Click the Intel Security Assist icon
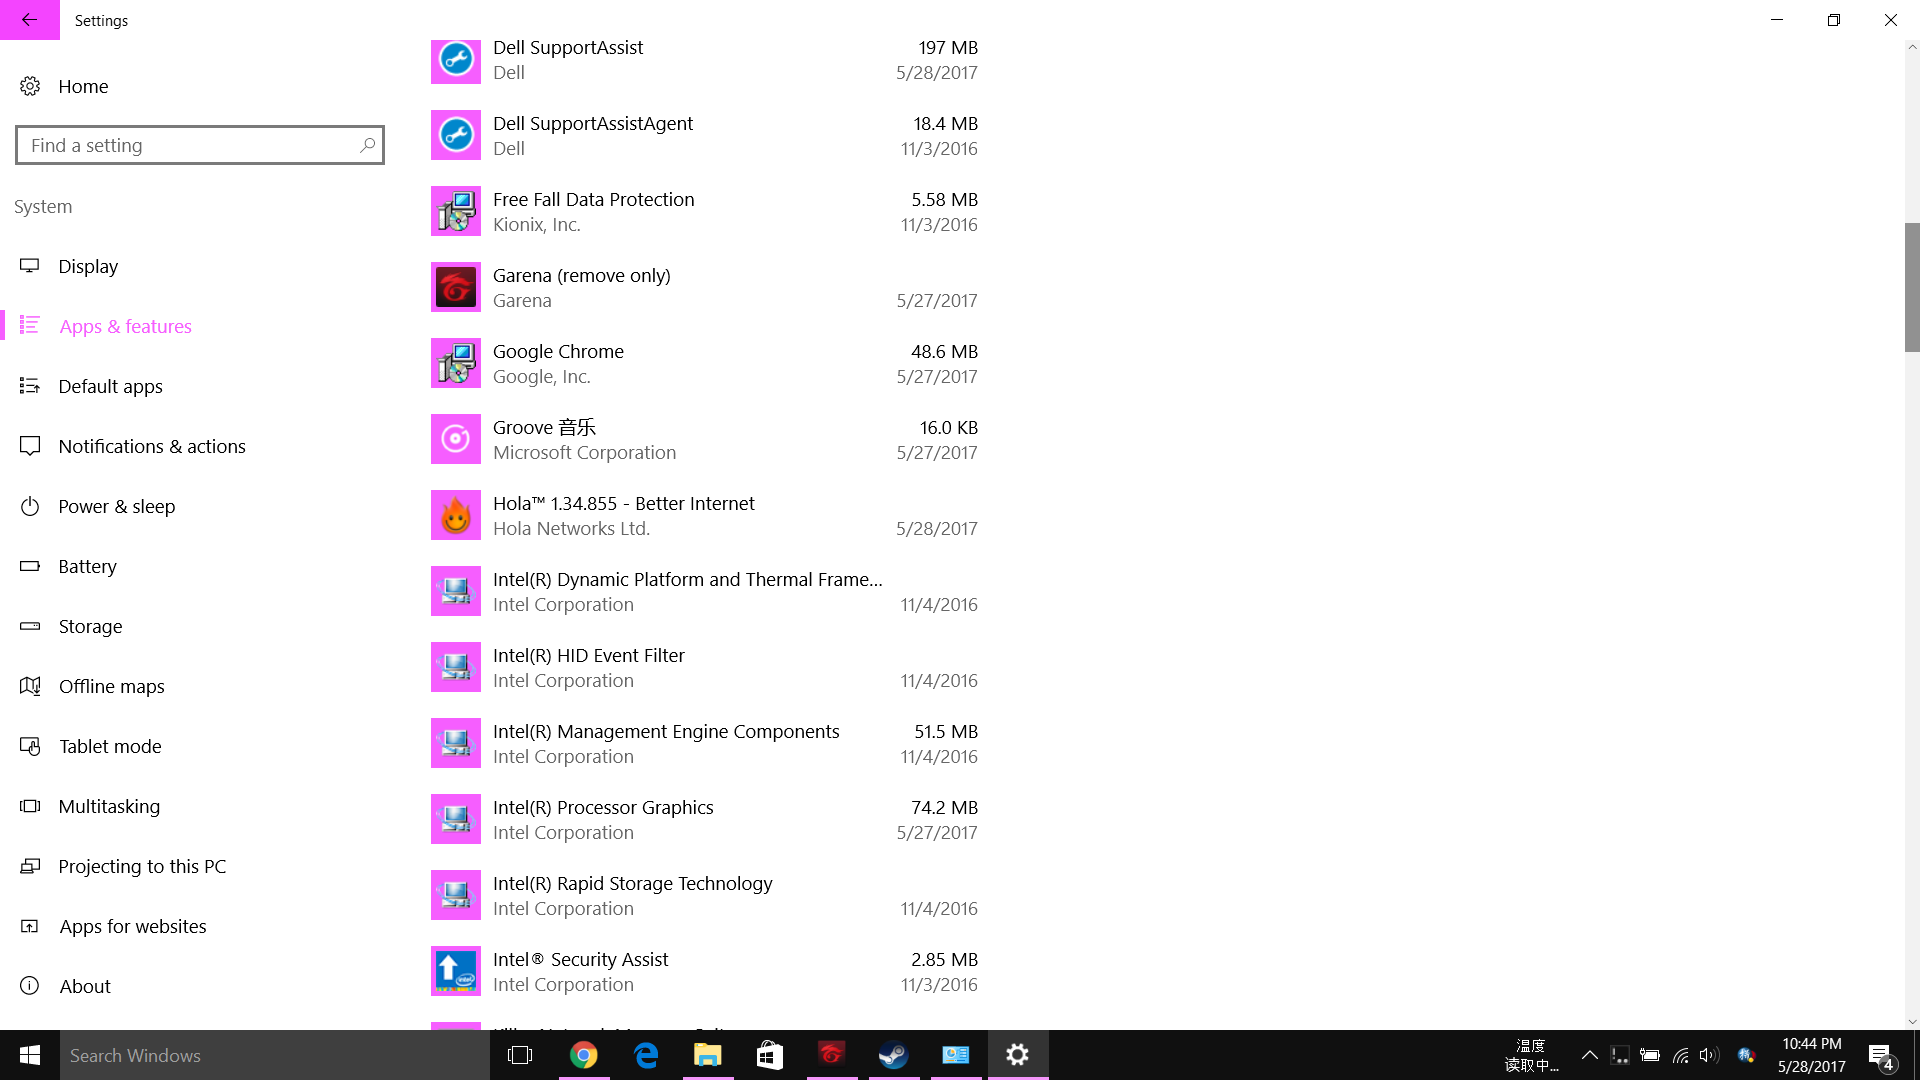 click(x=456, y=971)
